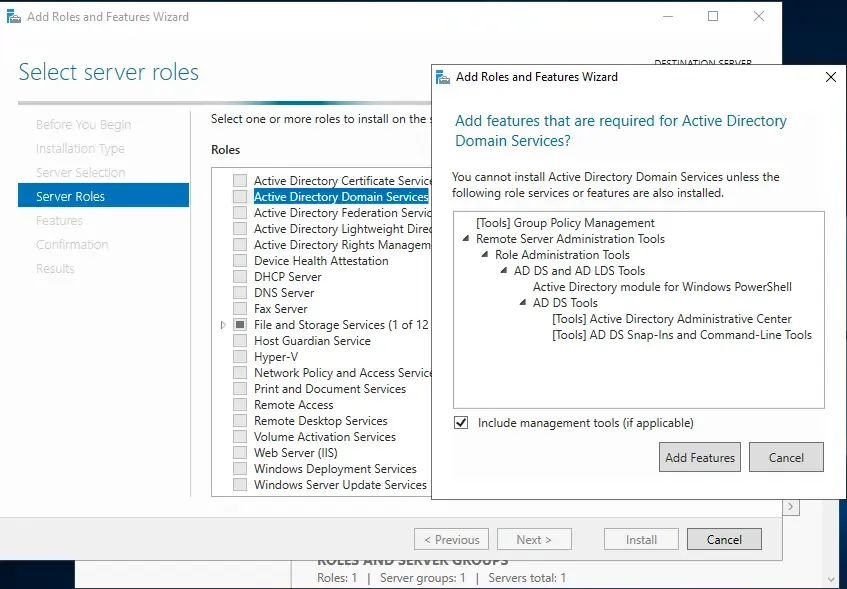Close the main Add Roles wizard window
Image resolution: width=847 pixels, height=589 pixels.
click(758, 16)
